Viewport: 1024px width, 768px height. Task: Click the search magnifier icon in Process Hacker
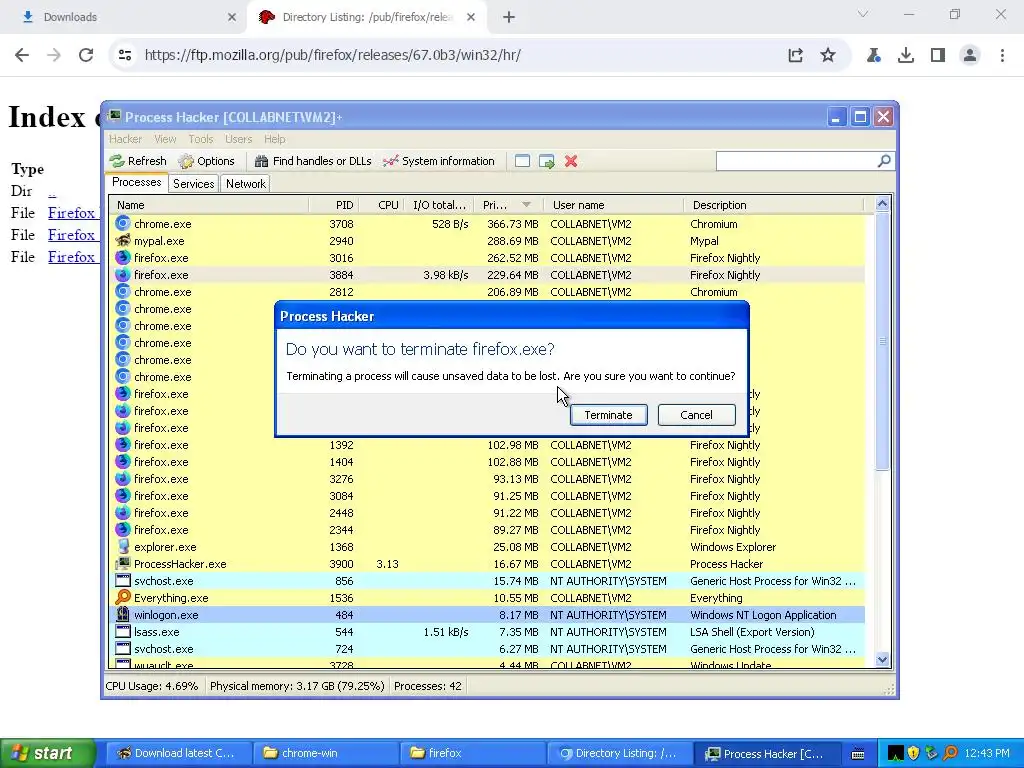(884, 161)
